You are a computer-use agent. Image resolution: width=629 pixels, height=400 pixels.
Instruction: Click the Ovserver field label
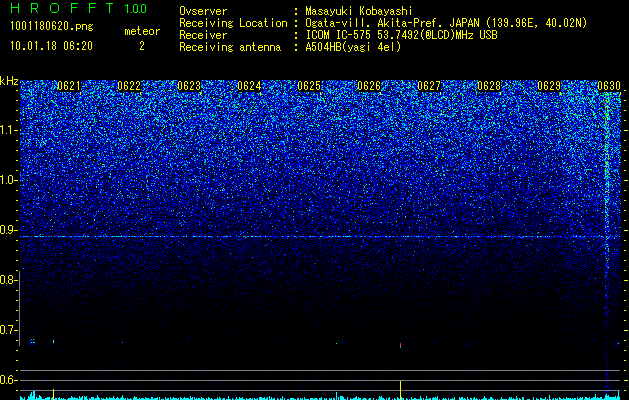coord(203,11)
